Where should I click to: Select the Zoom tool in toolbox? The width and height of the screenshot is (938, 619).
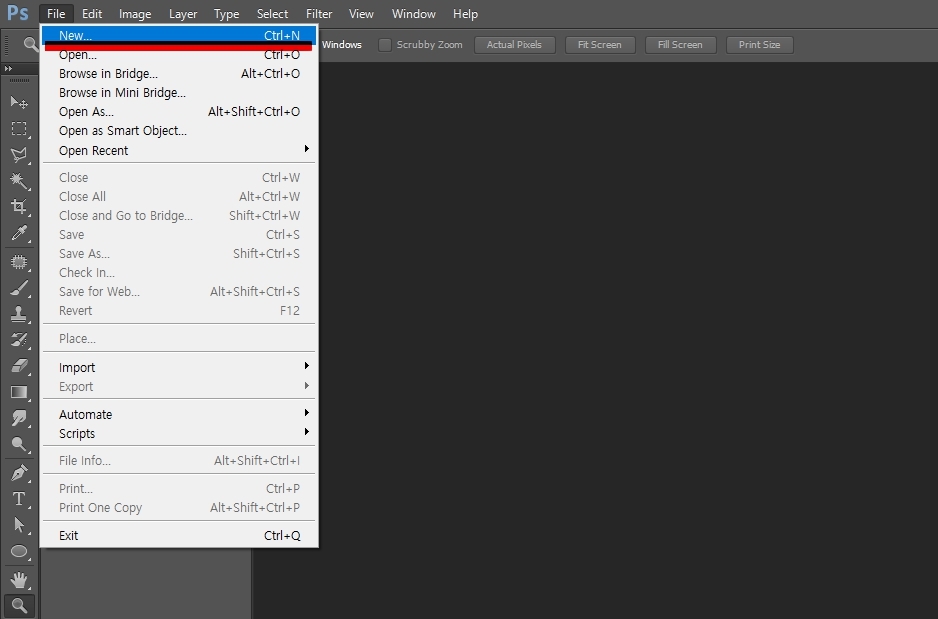coord(19,606)
